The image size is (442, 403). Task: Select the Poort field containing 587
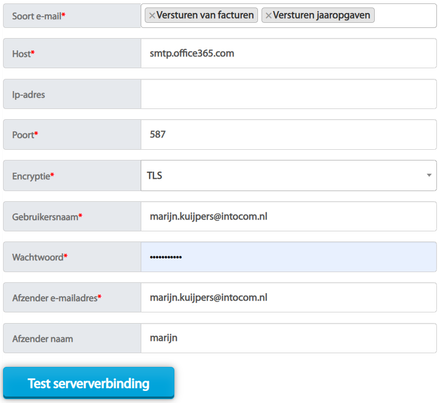[x=289, y=135]
